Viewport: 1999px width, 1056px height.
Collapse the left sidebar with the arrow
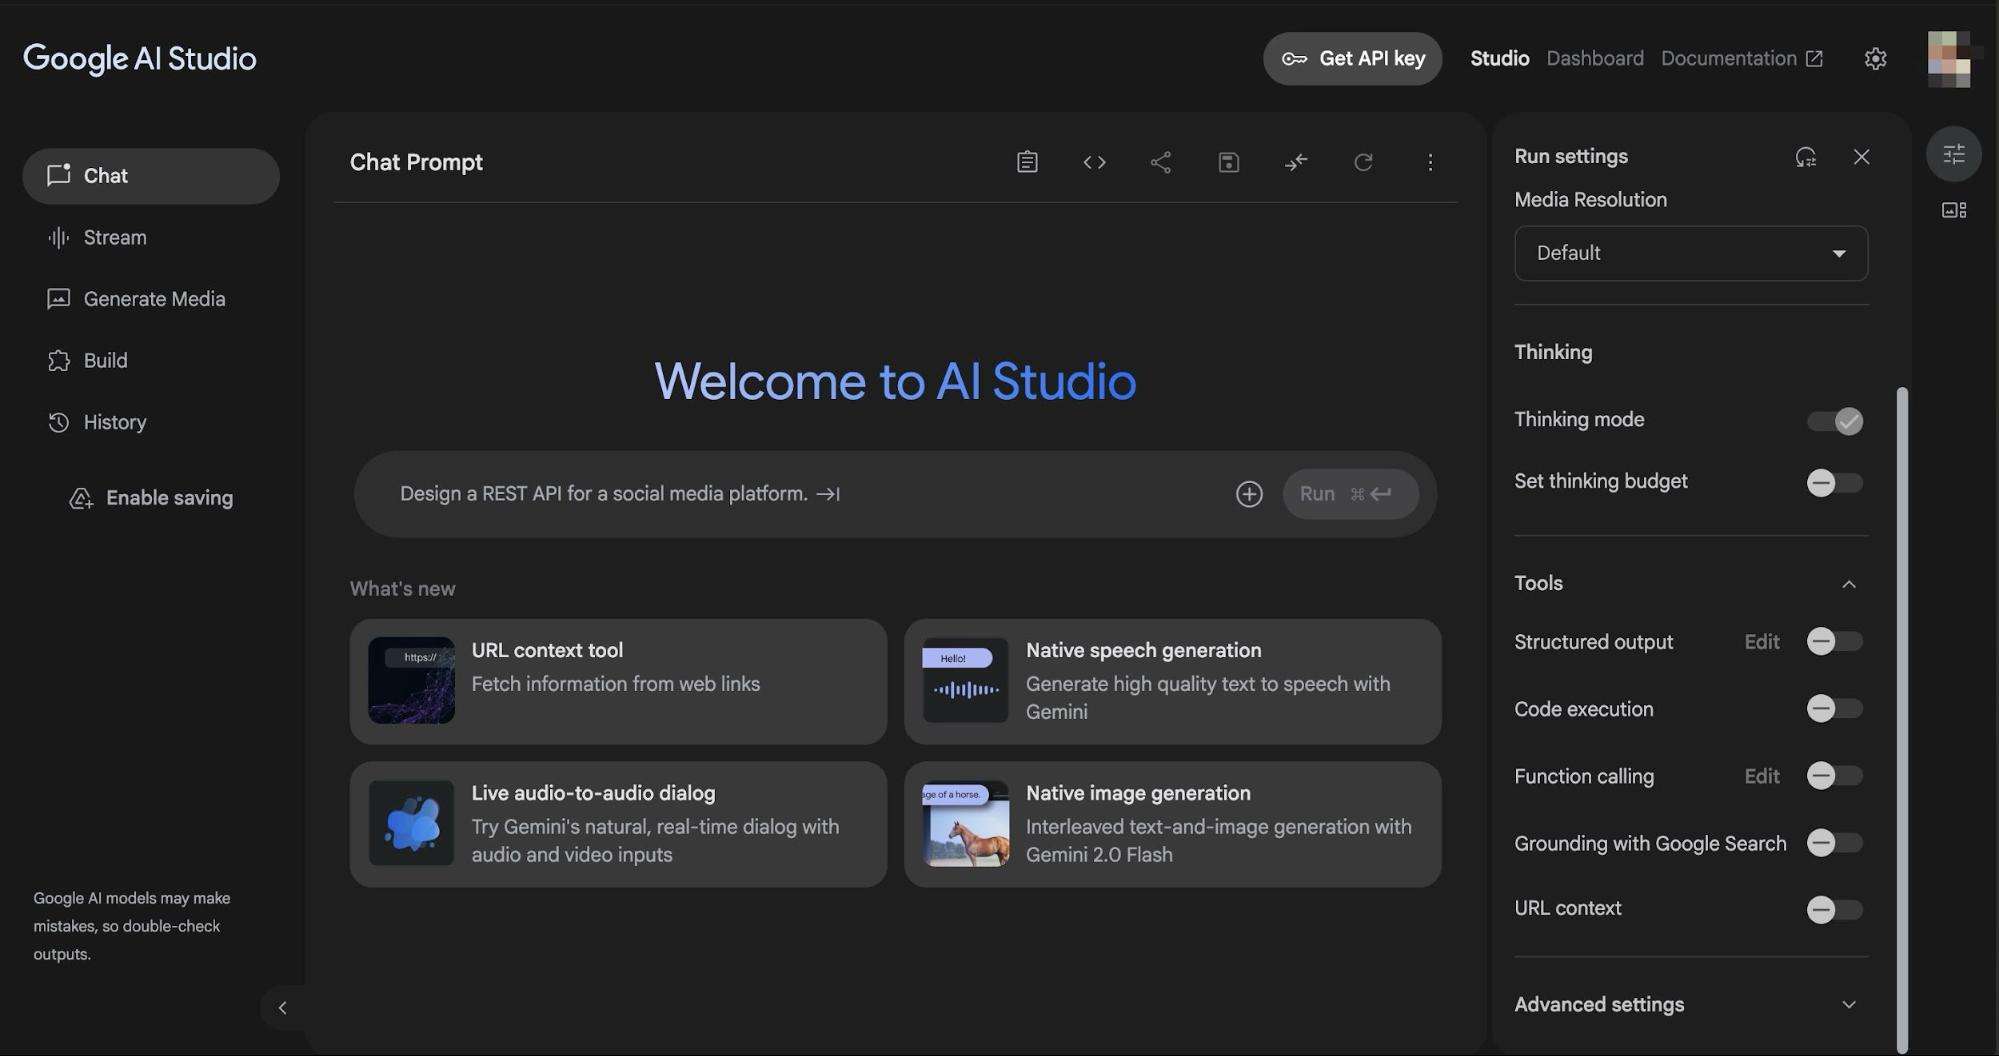[x=282, y=1008]
